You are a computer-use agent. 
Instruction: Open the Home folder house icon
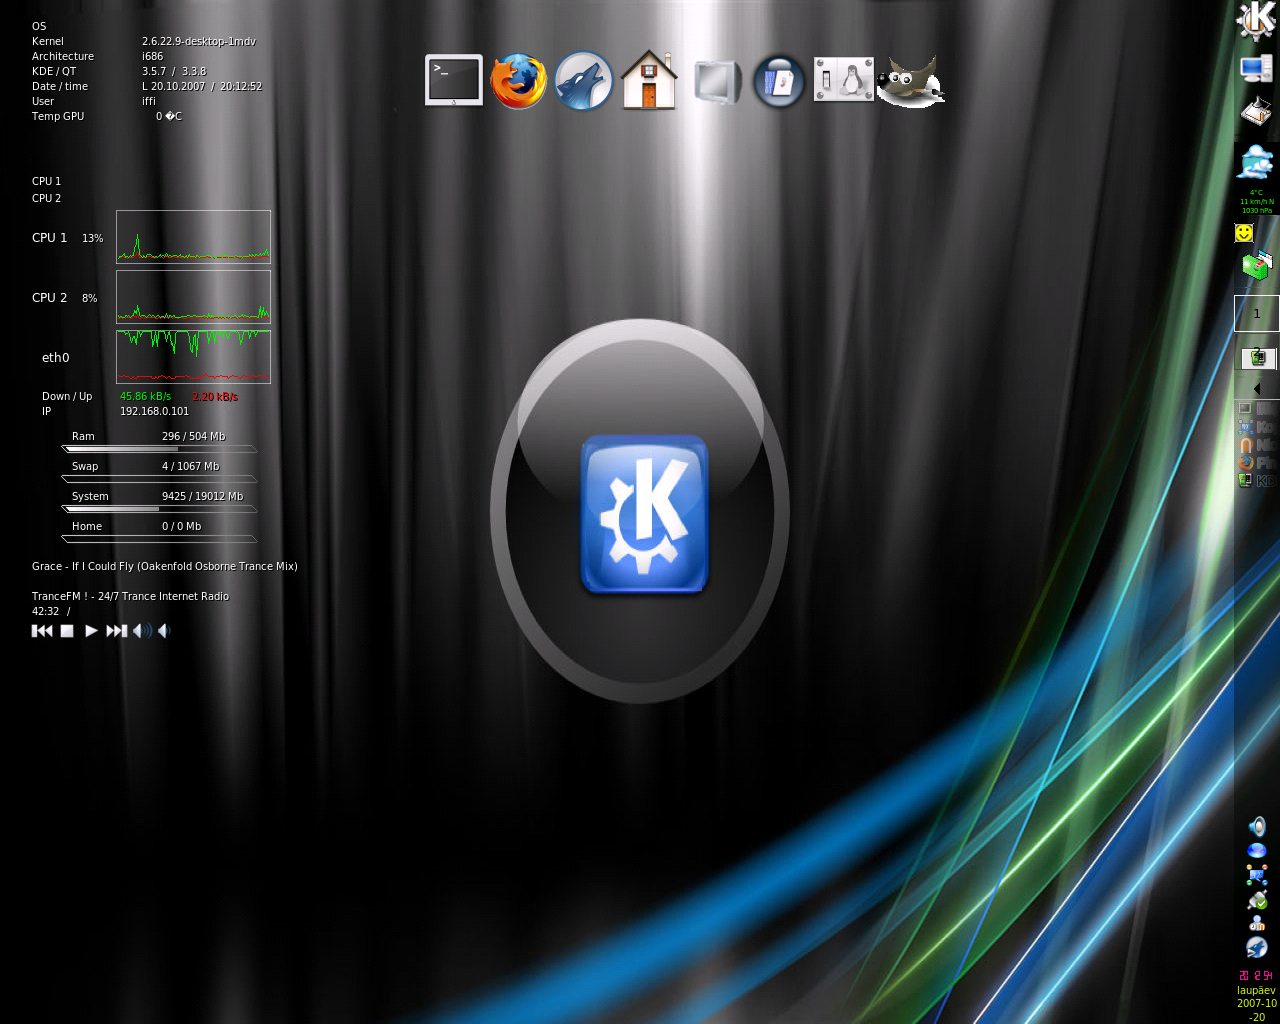point(649,80)
